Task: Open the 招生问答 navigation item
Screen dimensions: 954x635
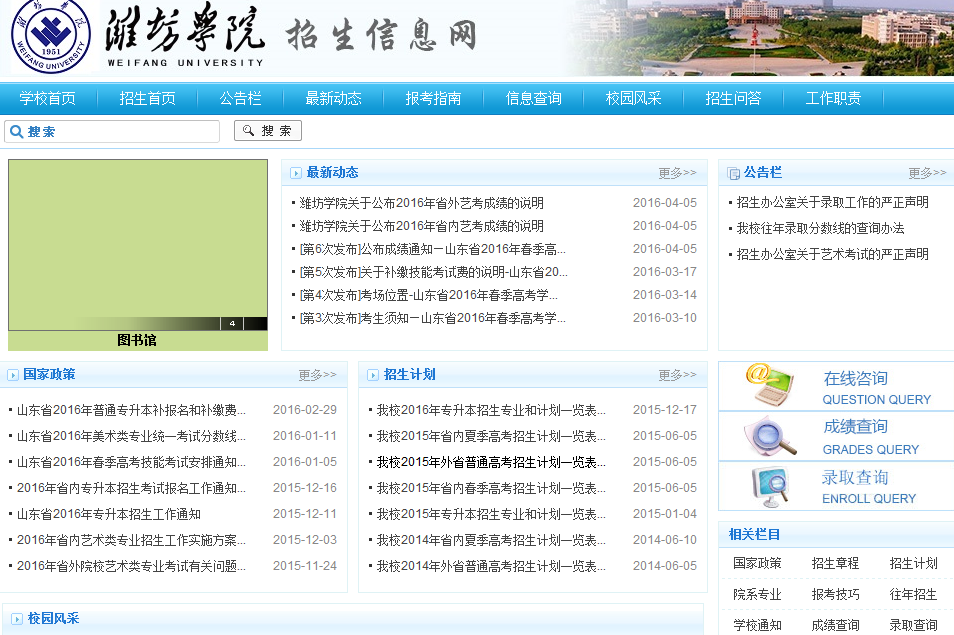Action: [x=733, y=99]
